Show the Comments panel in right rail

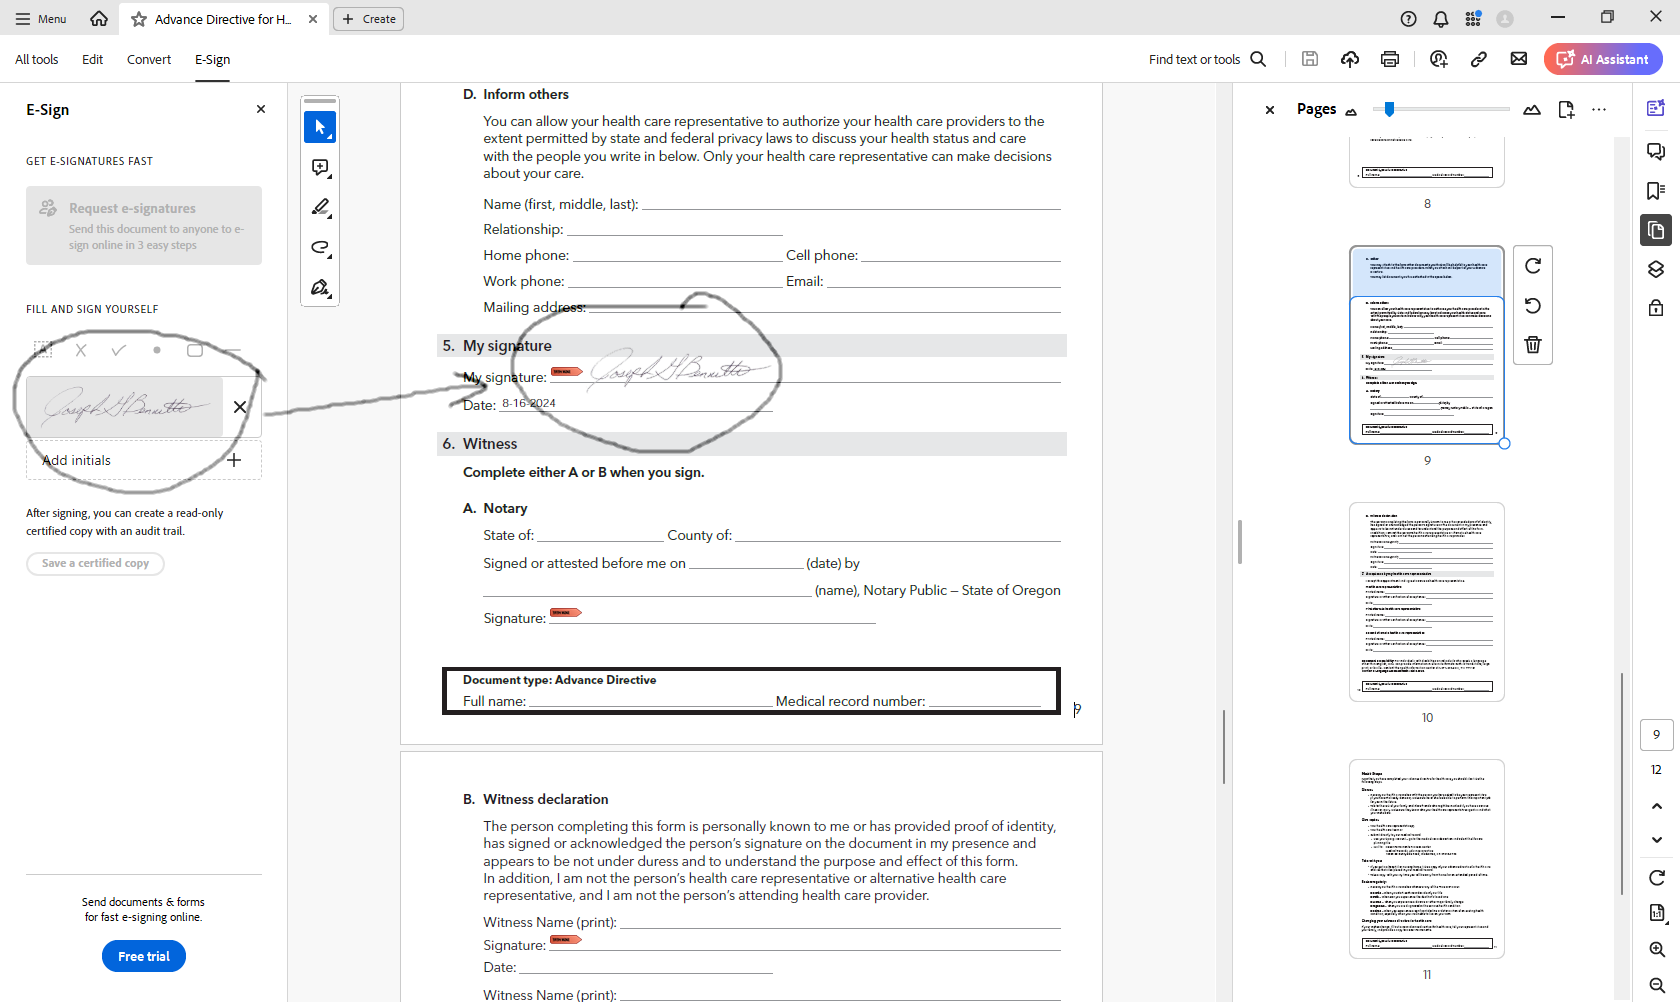coord(1656,151)
